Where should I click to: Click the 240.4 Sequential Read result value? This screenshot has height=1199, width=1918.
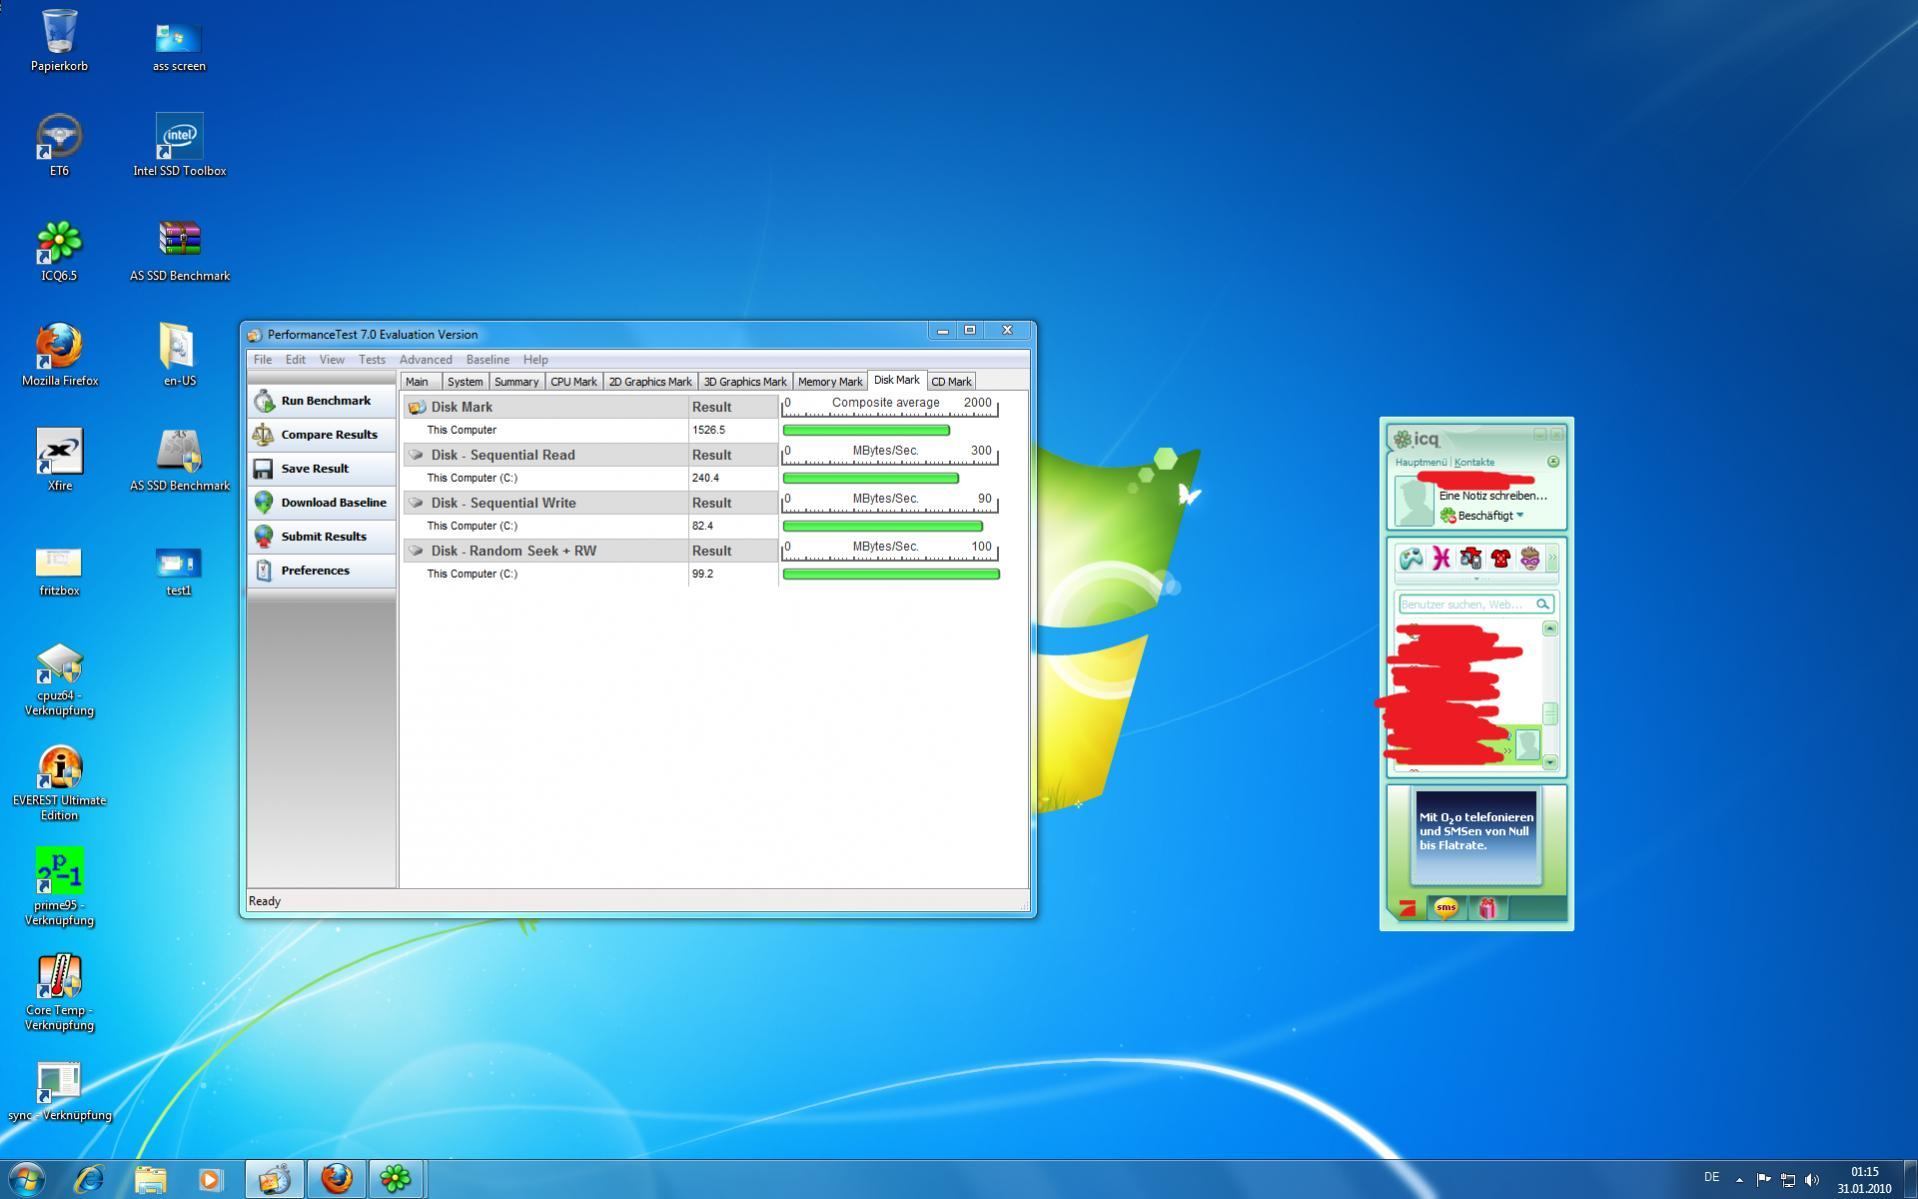(705, 478)
